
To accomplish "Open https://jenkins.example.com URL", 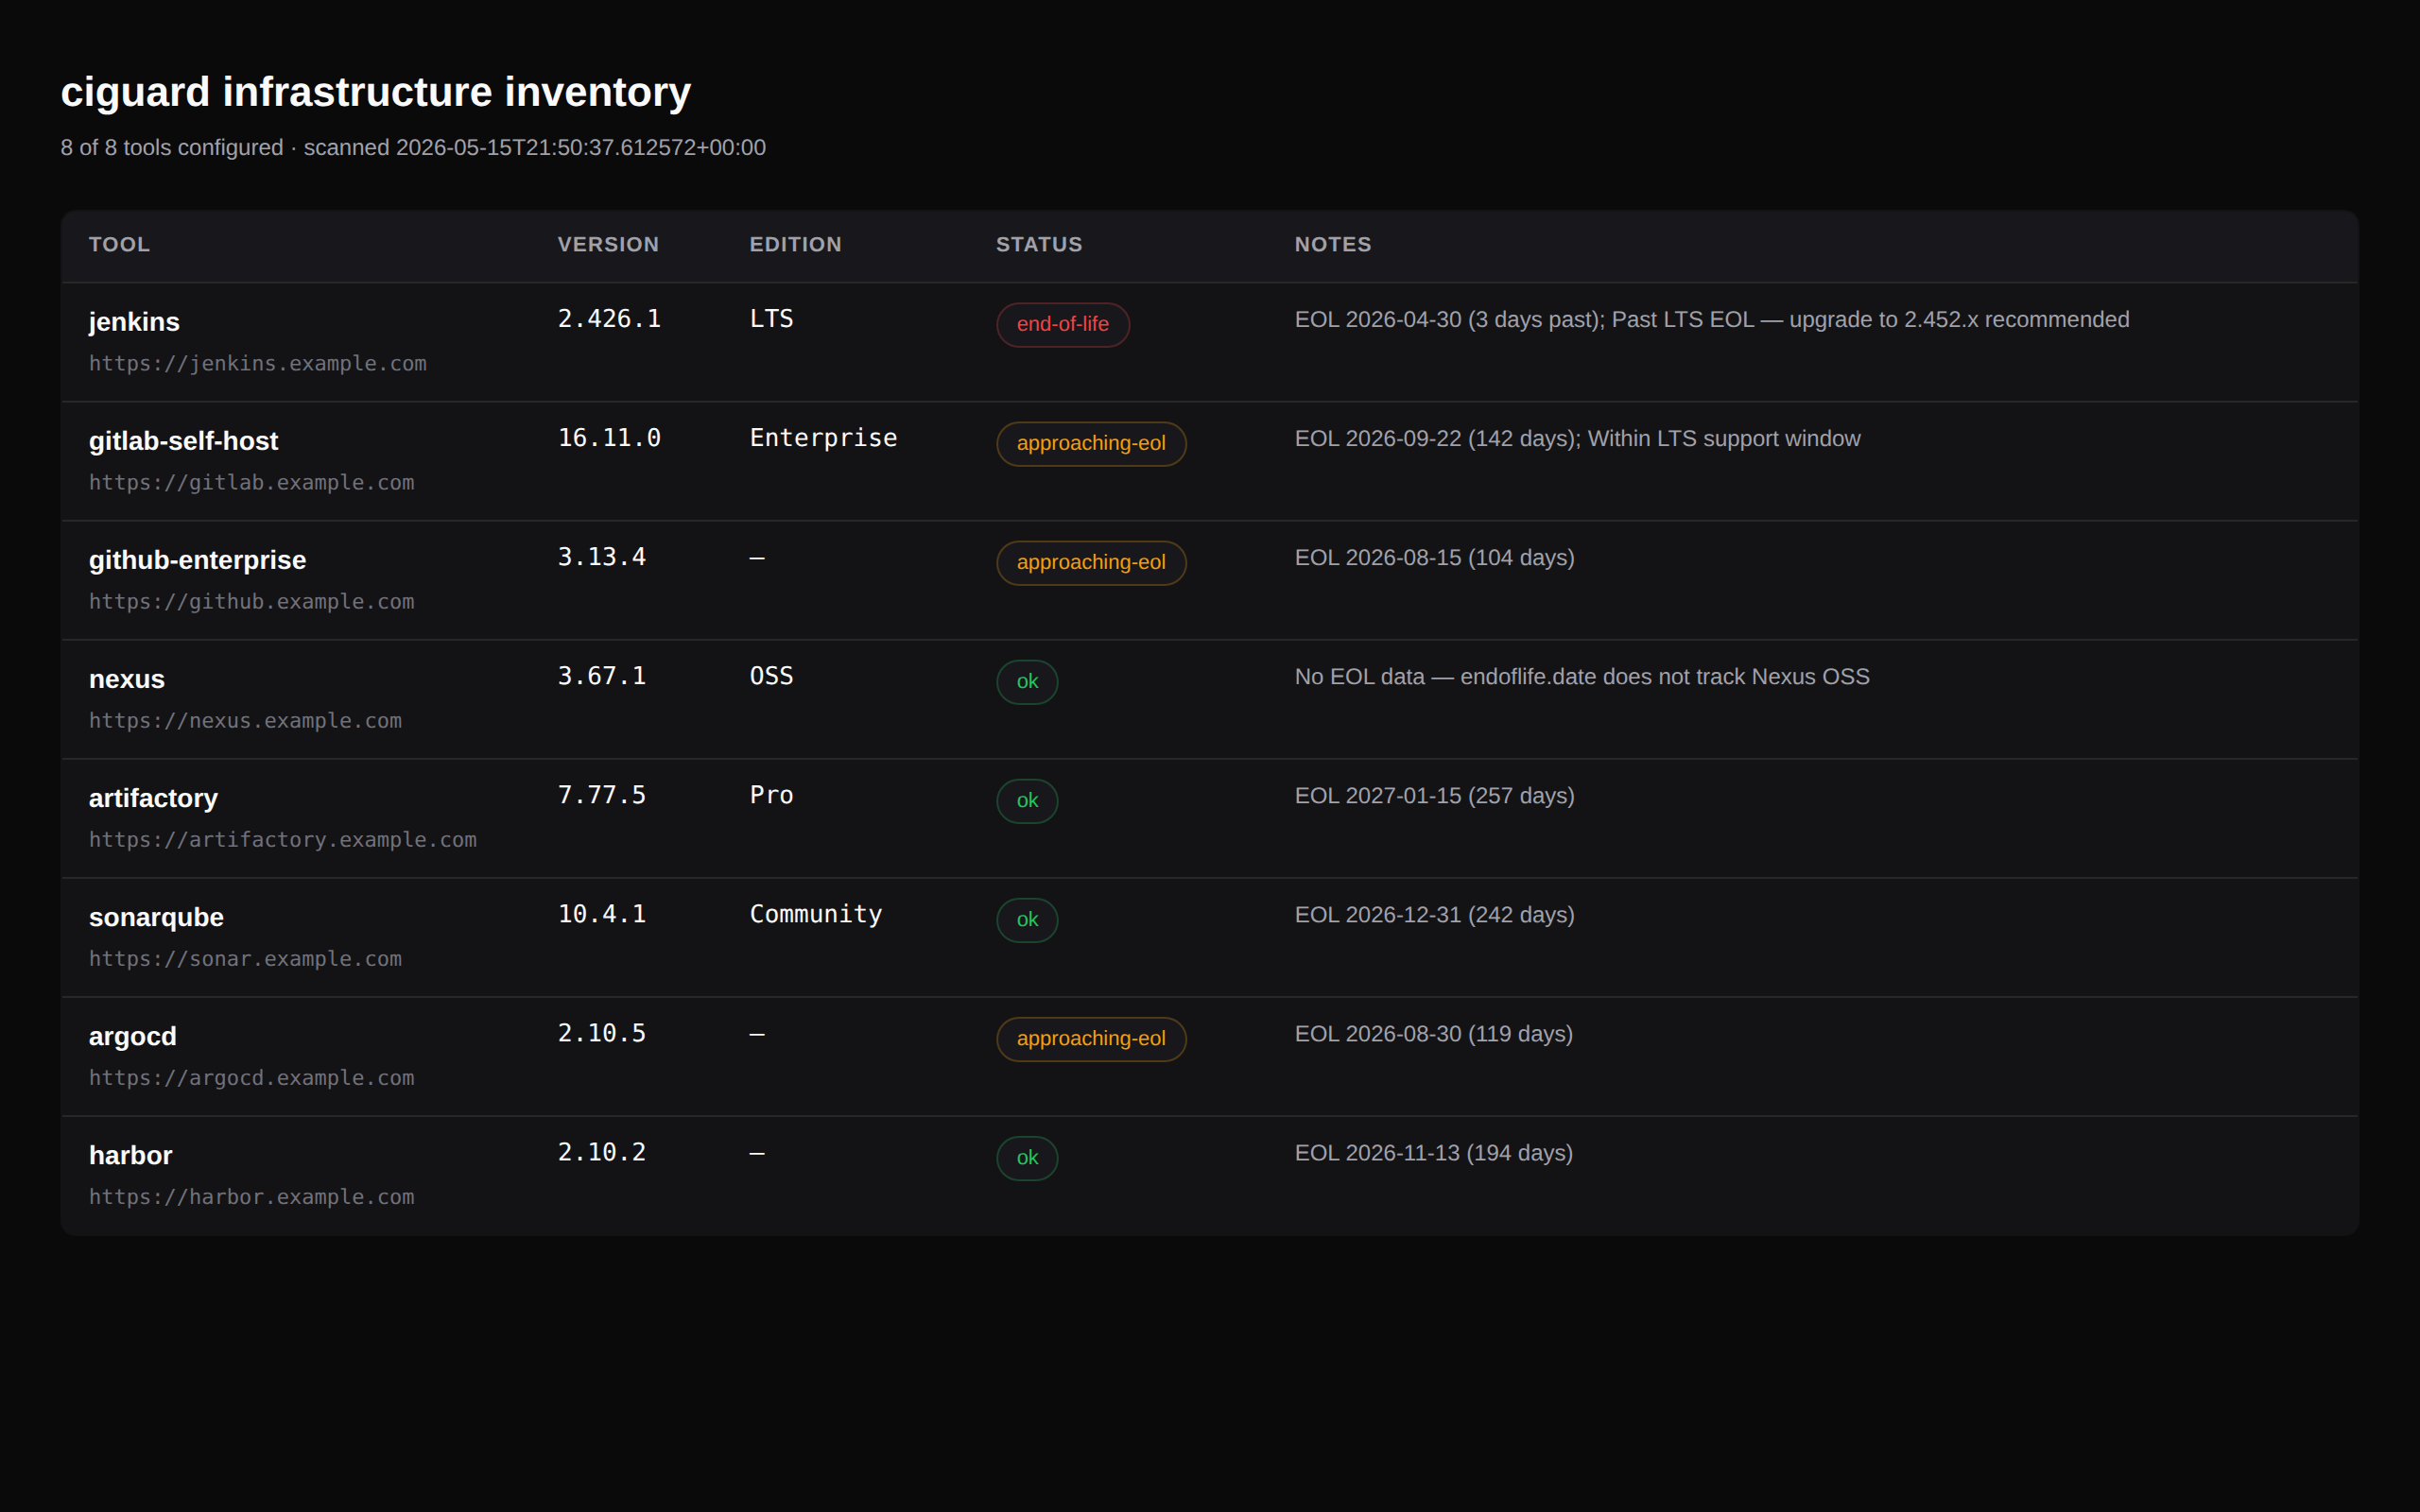I will click(258, 364).
